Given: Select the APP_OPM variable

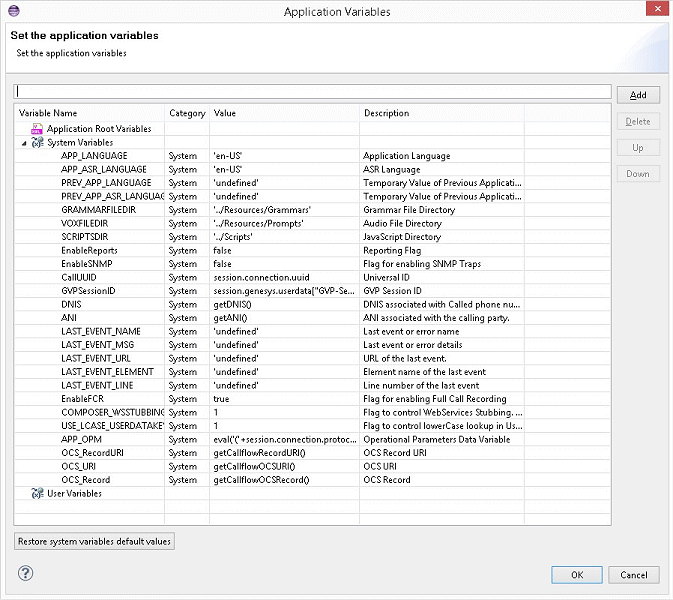Looking at the screenshot, I should 81,440.
